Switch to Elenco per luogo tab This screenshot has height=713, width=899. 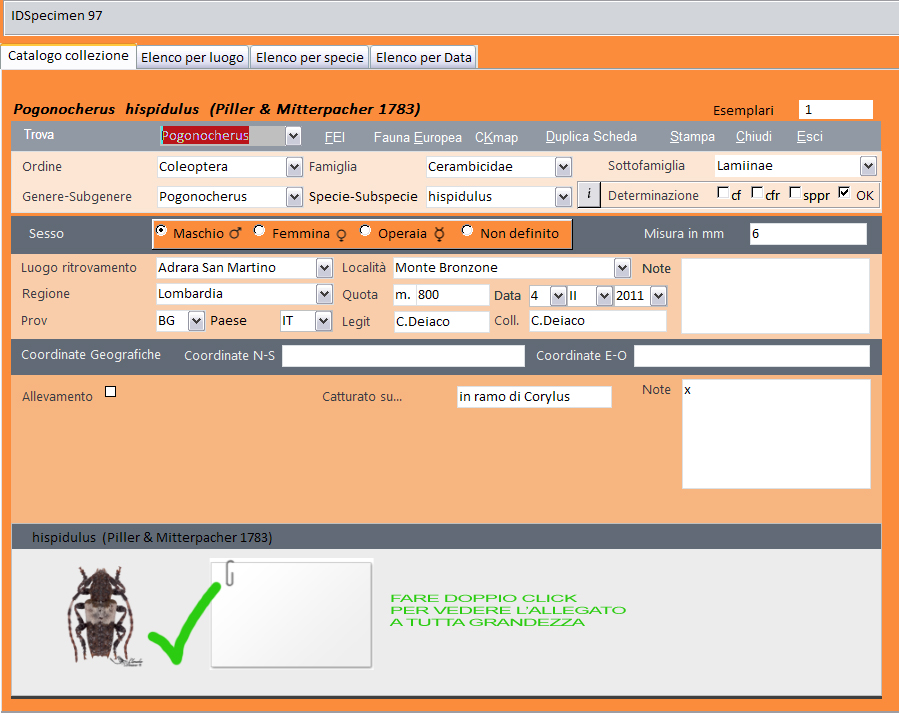coord(192,57)
